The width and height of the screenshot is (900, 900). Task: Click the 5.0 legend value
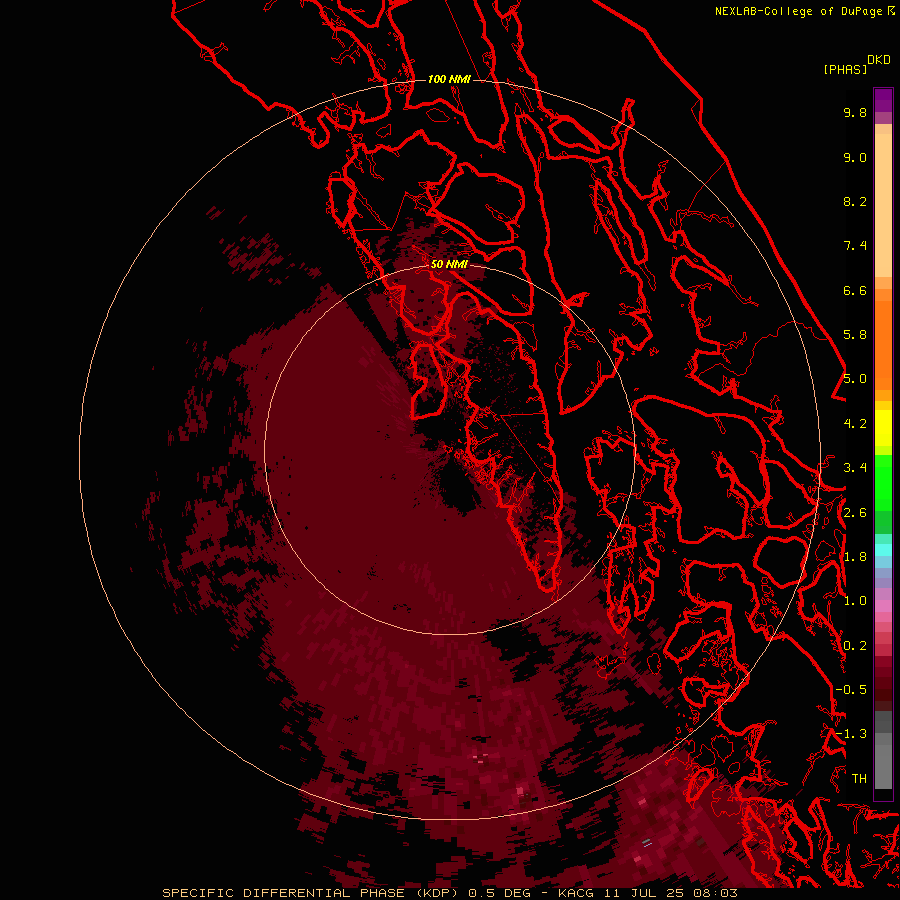[x=855, y=379]
